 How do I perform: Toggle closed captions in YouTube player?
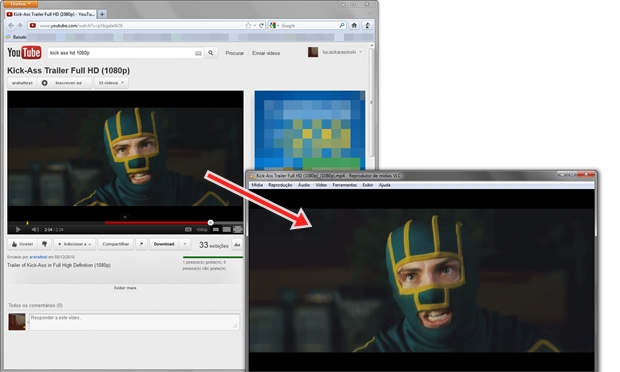pyautogui.click(x=188, y=229)
